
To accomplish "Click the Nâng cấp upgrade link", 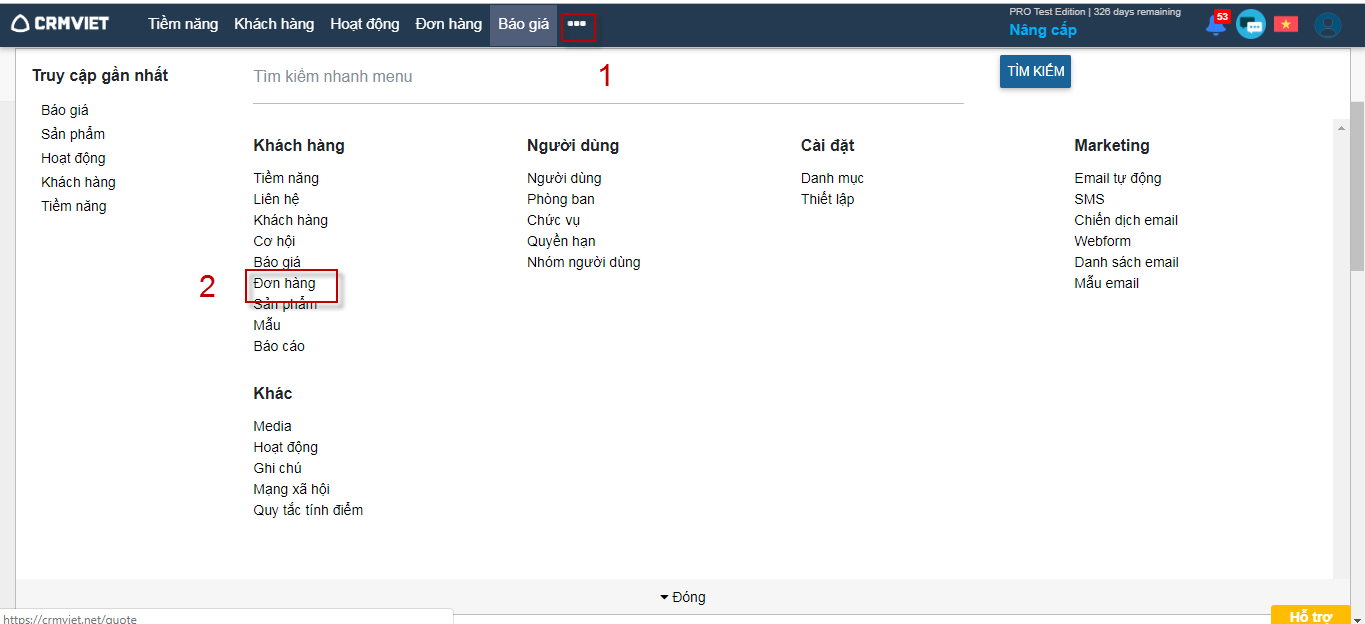I will tap(1042, 30).
